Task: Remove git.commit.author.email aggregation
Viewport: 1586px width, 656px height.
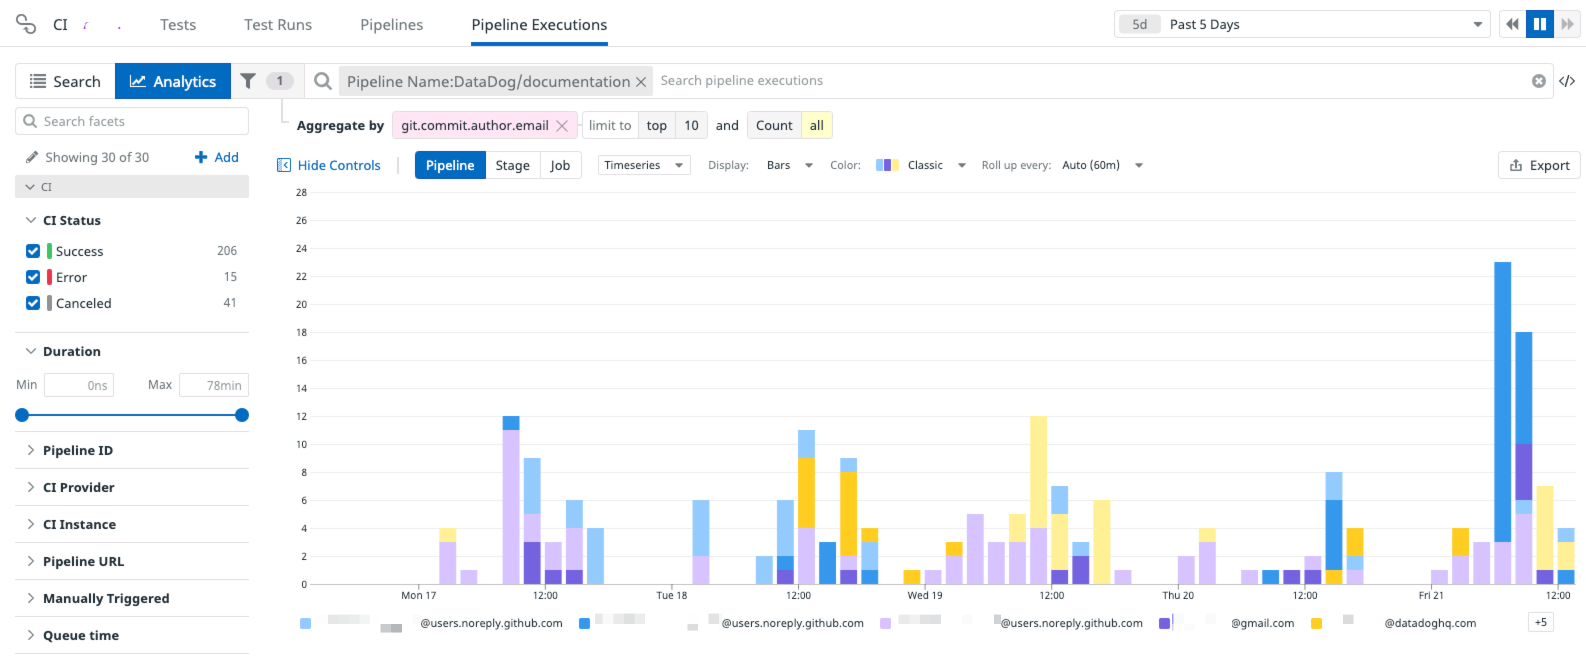Action: tap(562, 125)
